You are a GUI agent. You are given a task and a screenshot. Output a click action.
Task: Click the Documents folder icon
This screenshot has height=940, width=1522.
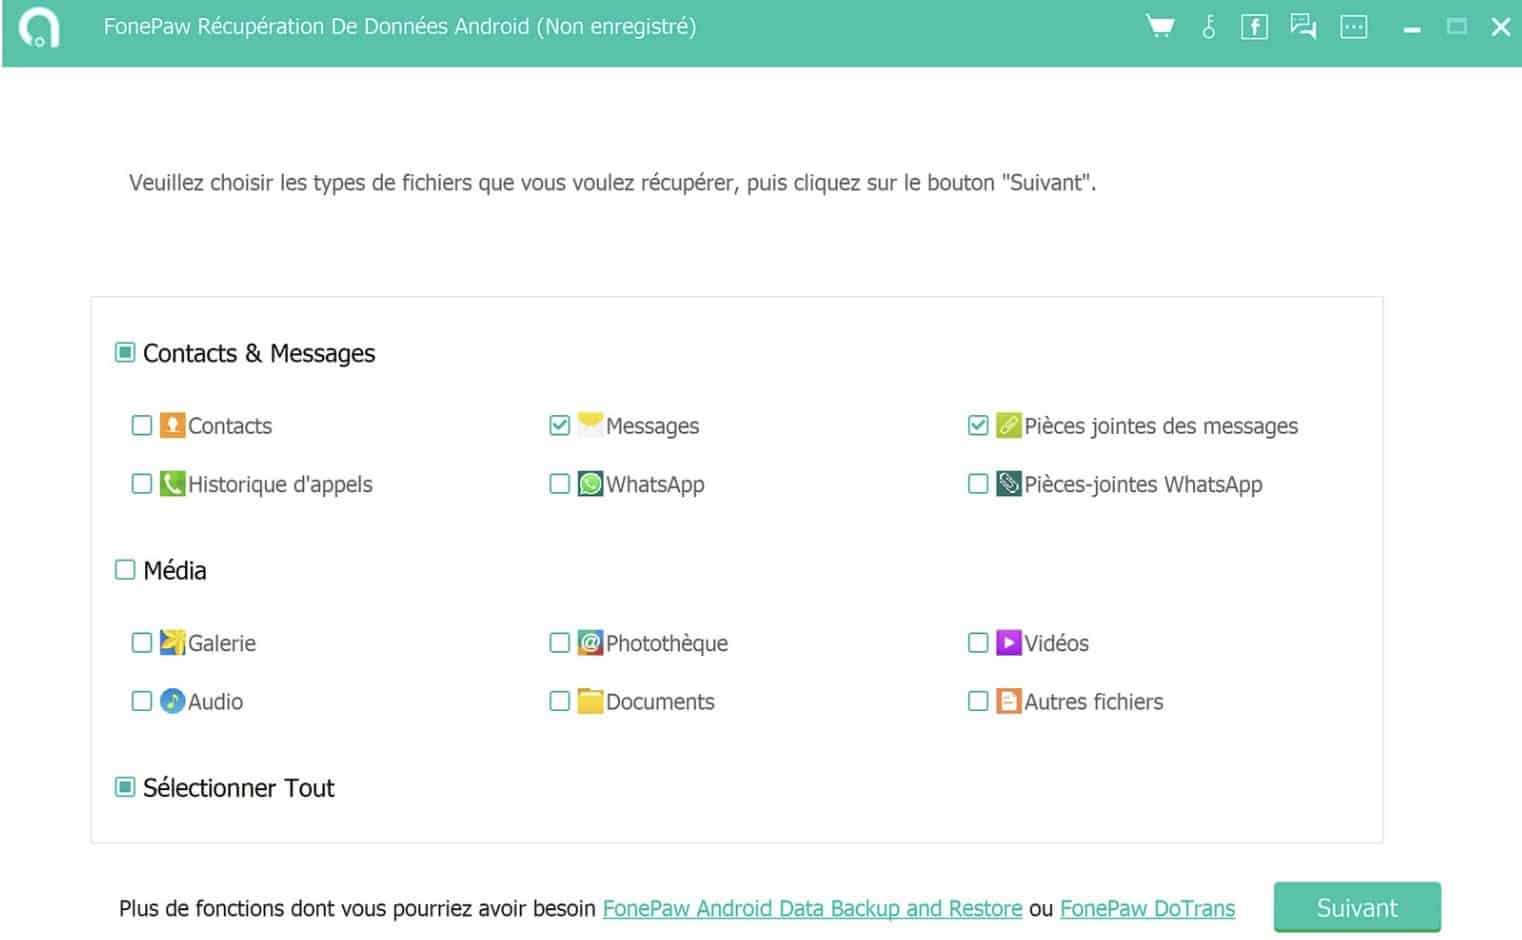pyautogui.click(x=591, y=701)
